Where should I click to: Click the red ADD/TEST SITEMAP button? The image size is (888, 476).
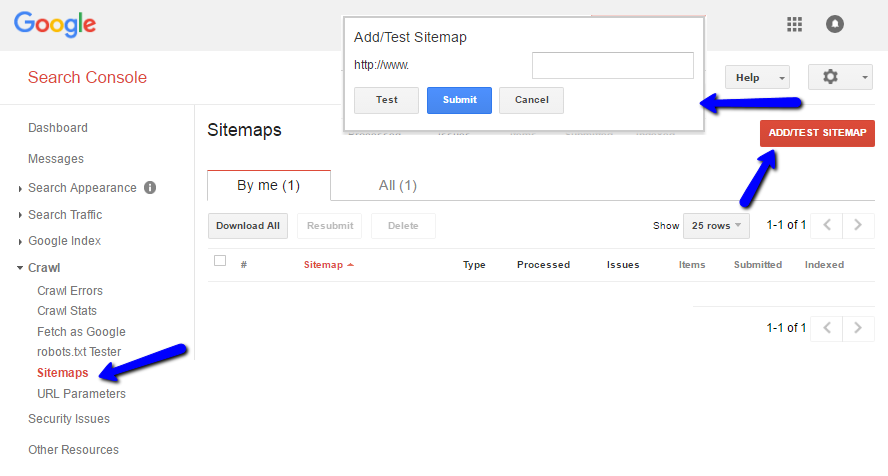click(x=817, y=133)
